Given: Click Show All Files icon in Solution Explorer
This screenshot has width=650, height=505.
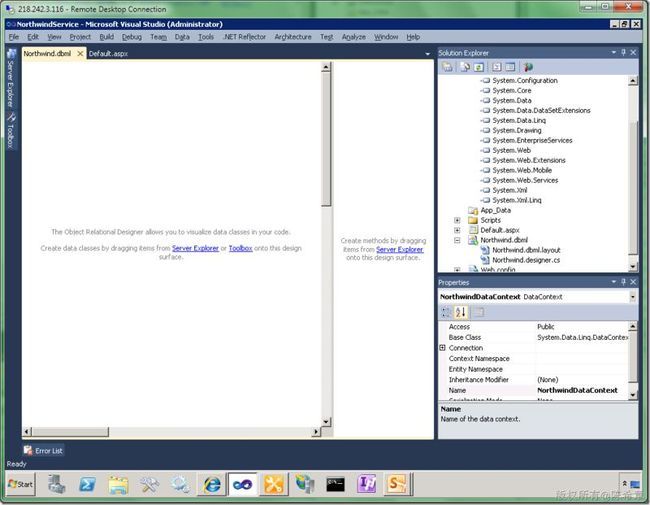Looking at the screenshot, I should [x=465, y=67].
